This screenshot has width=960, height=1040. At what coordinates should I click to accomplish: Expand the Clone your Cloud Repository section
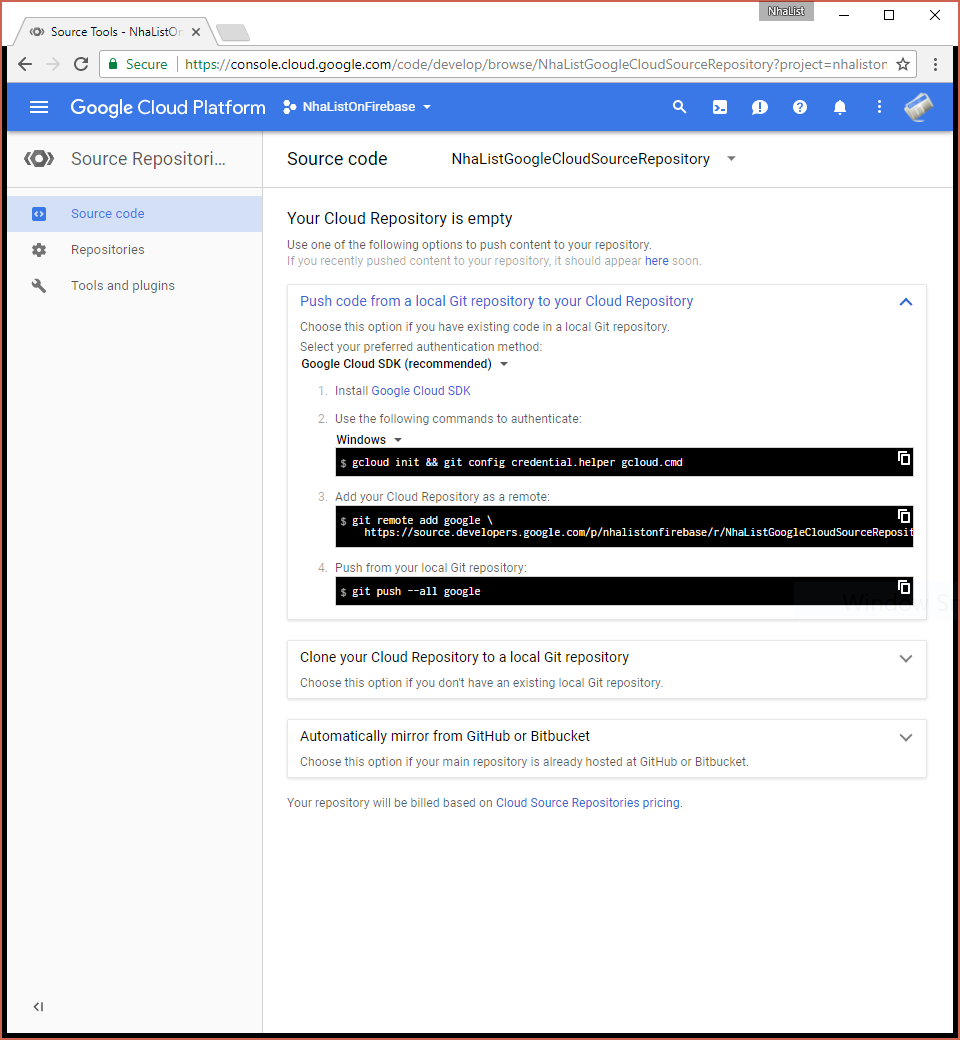click(906, 659)
